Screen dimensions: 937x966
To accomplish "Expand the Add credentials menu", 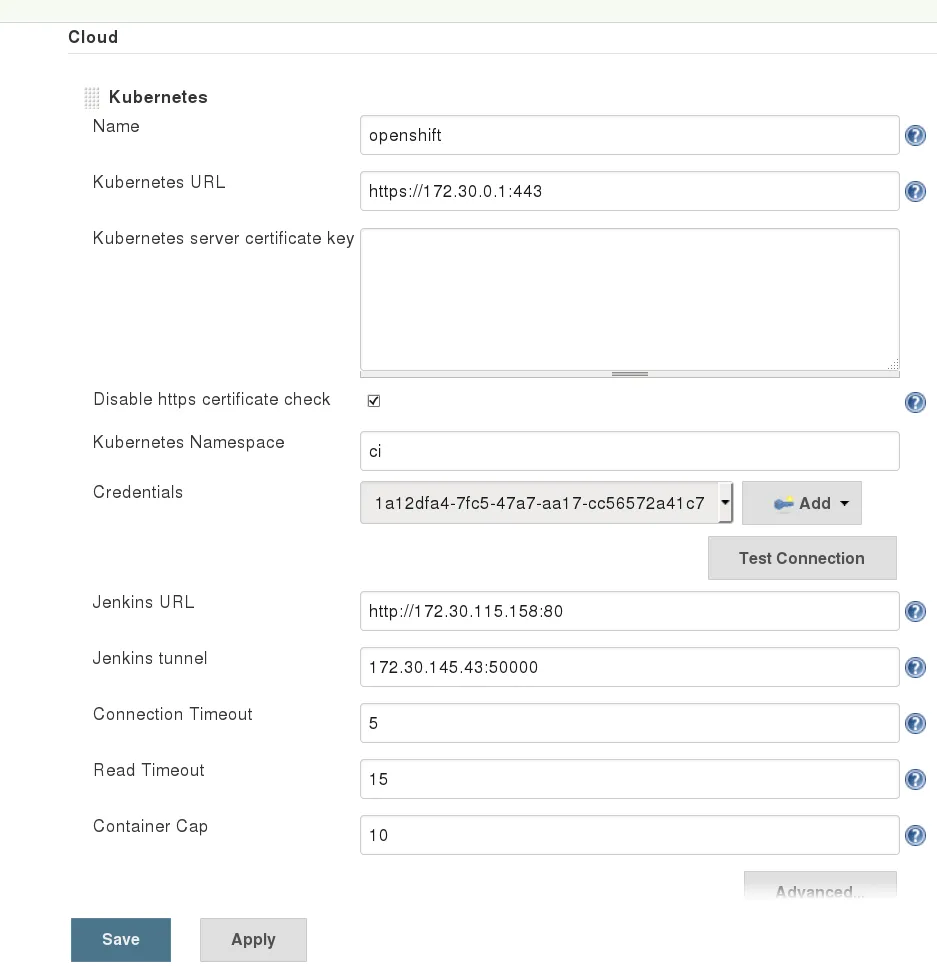I will click(x=802, y=503).
